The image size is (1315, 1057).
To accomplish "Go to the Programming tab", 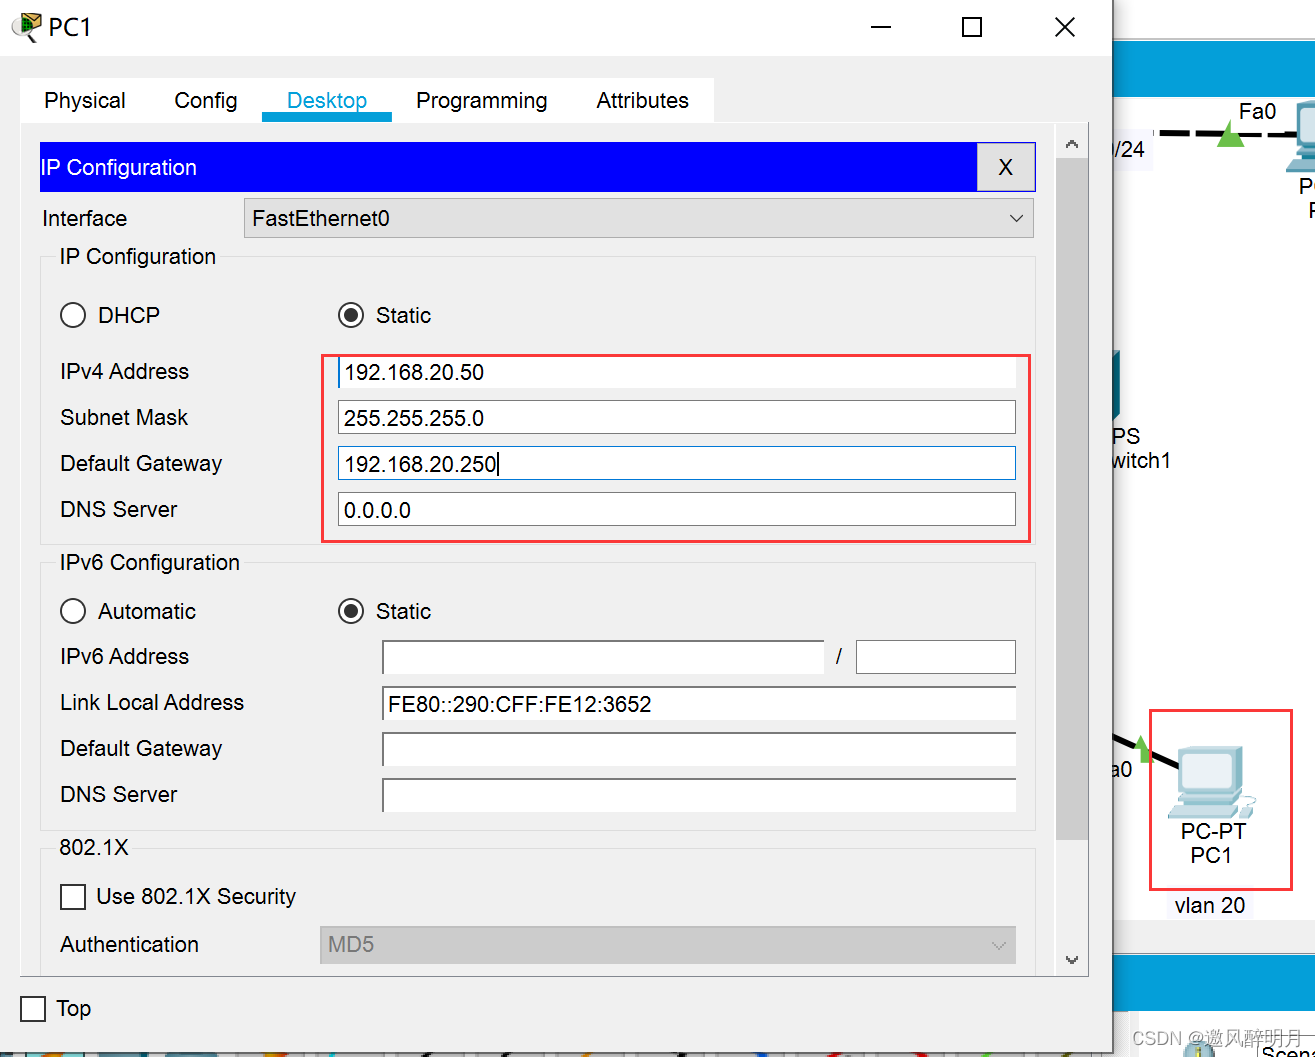I will pyautogui.click(x=481, y=101).
